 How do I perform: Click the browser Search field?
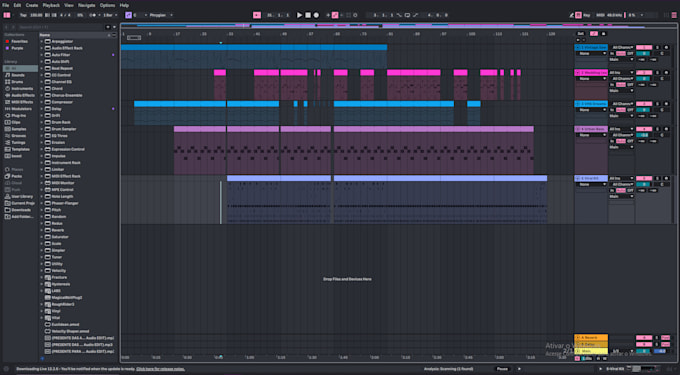pos(60,27)
